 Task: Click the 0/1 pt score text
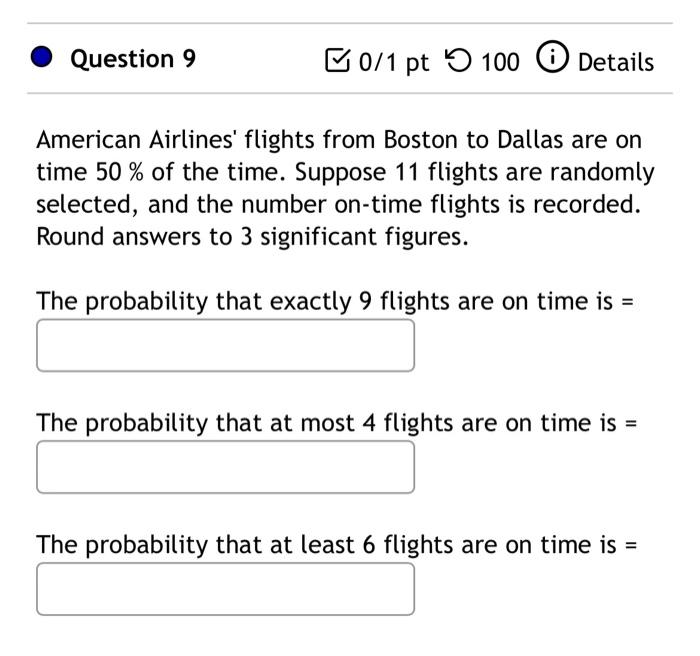(x=394, y=62)
